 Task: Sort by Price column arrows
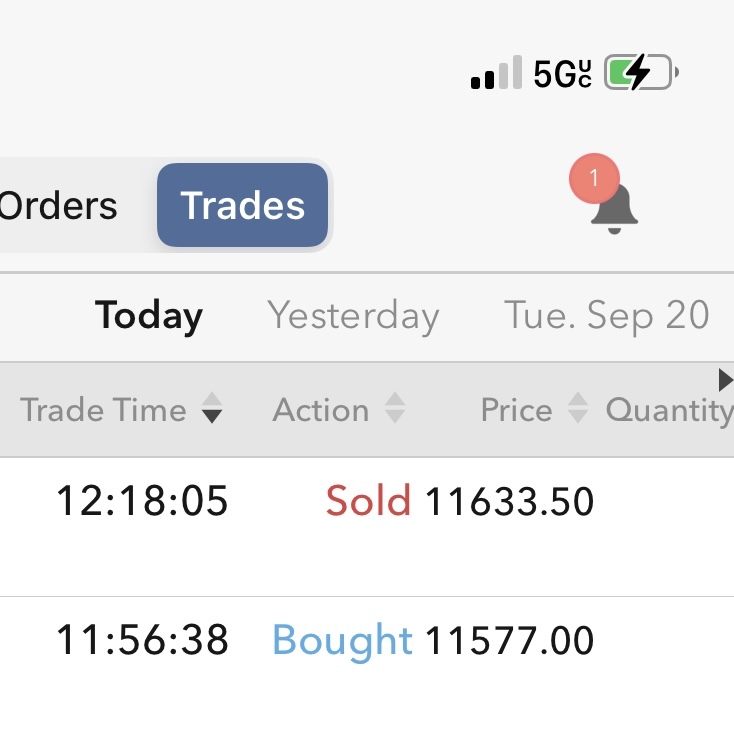pos(578,410)
